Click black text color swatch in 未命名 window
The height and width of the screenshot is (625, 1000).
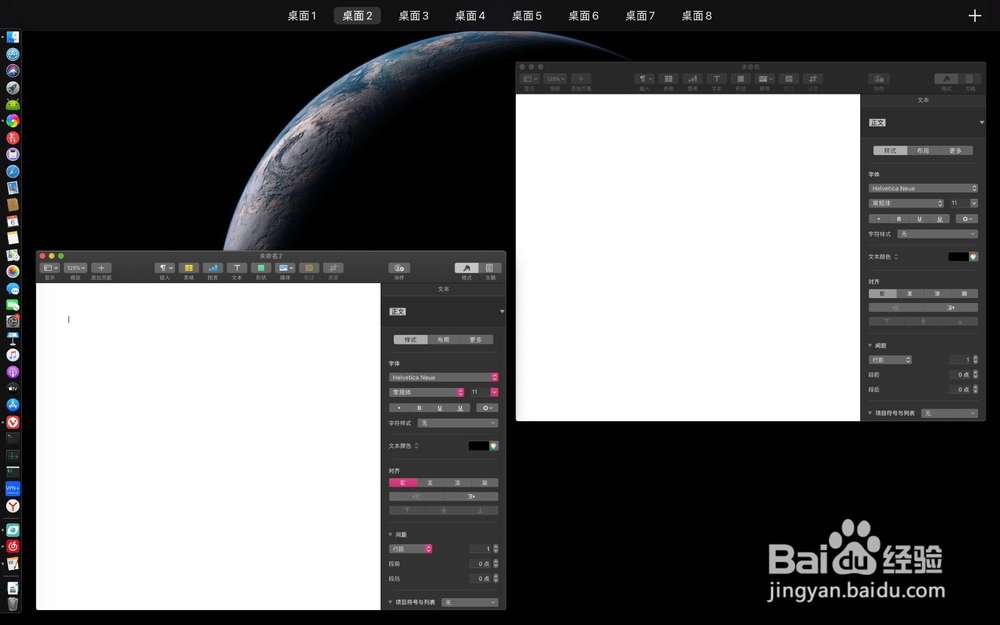[x=958, y=256]
